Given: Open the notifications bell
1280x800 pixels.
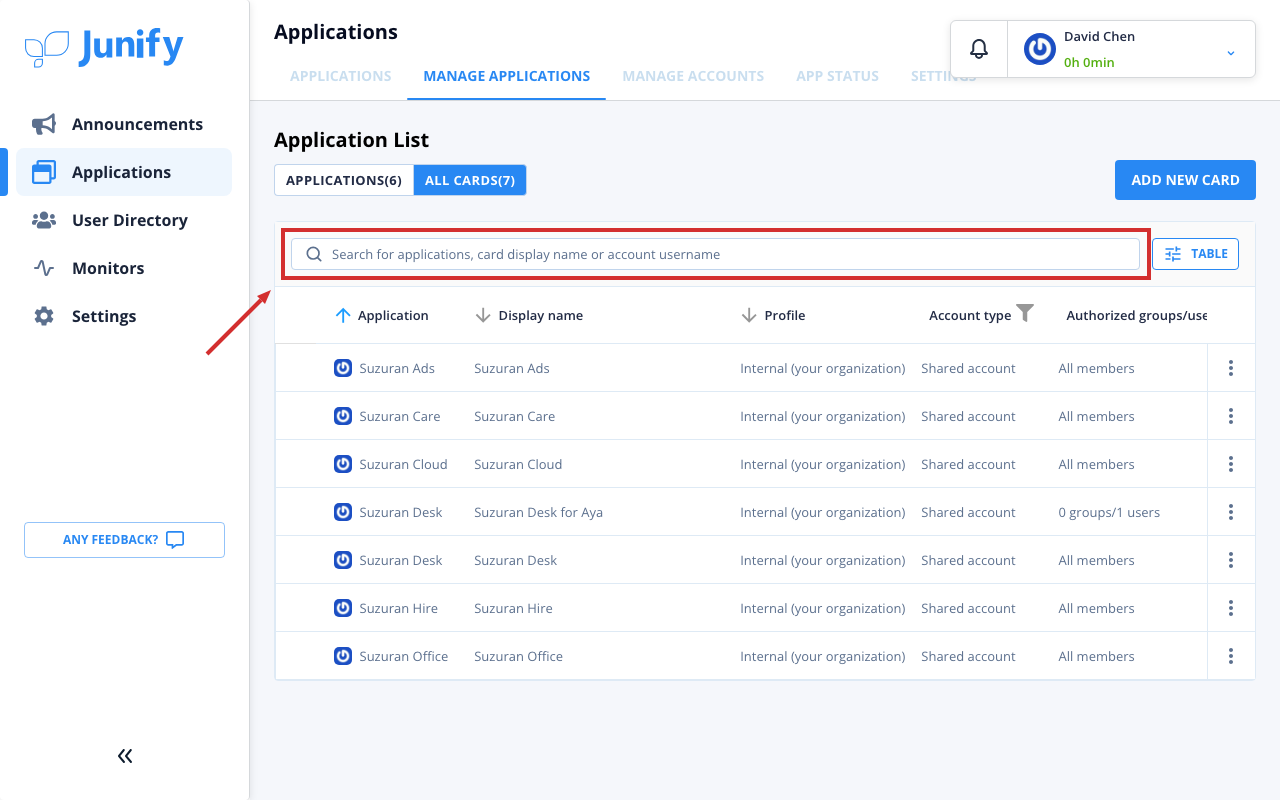Looking at the screenshot, I should click(x=979, y=49).
